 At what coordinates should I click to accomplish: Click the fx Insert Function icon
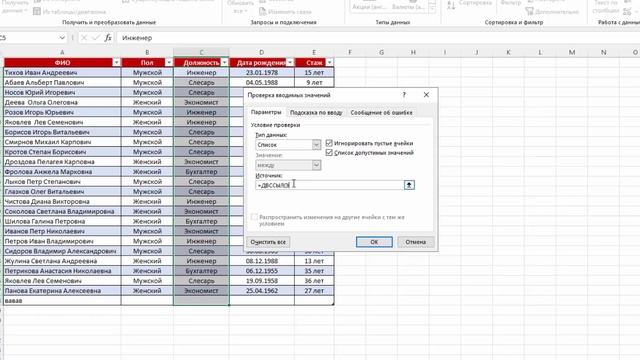[x=108, y=38]
